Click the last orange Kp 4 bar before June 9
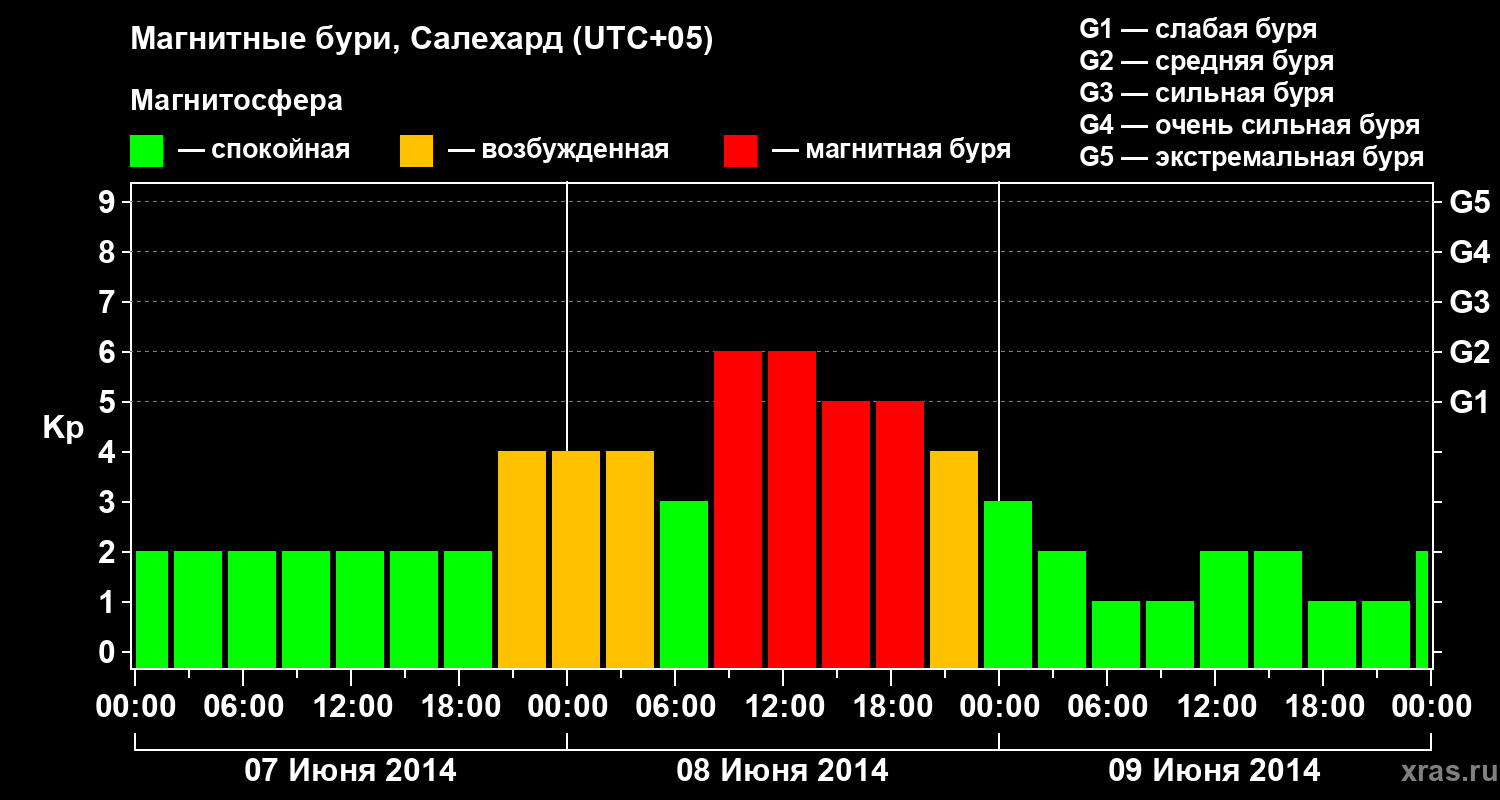 pyautogui.click(x=954, y=560)
